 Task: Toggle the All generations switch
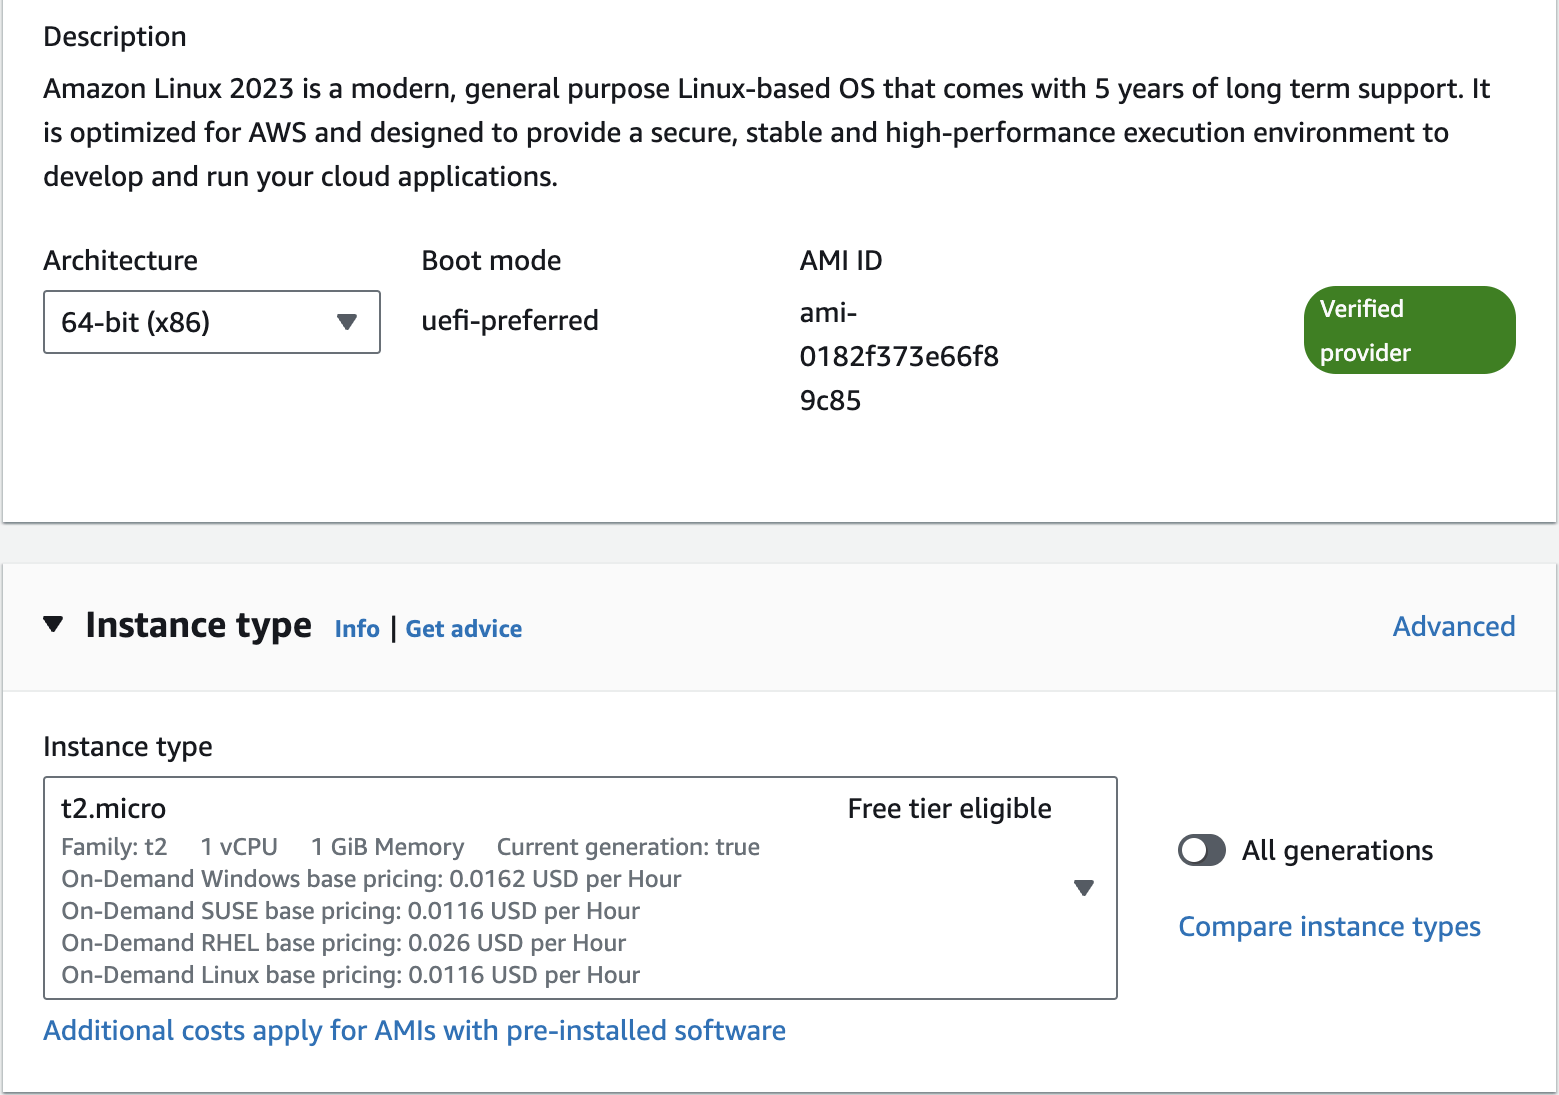coord(1201,851)
